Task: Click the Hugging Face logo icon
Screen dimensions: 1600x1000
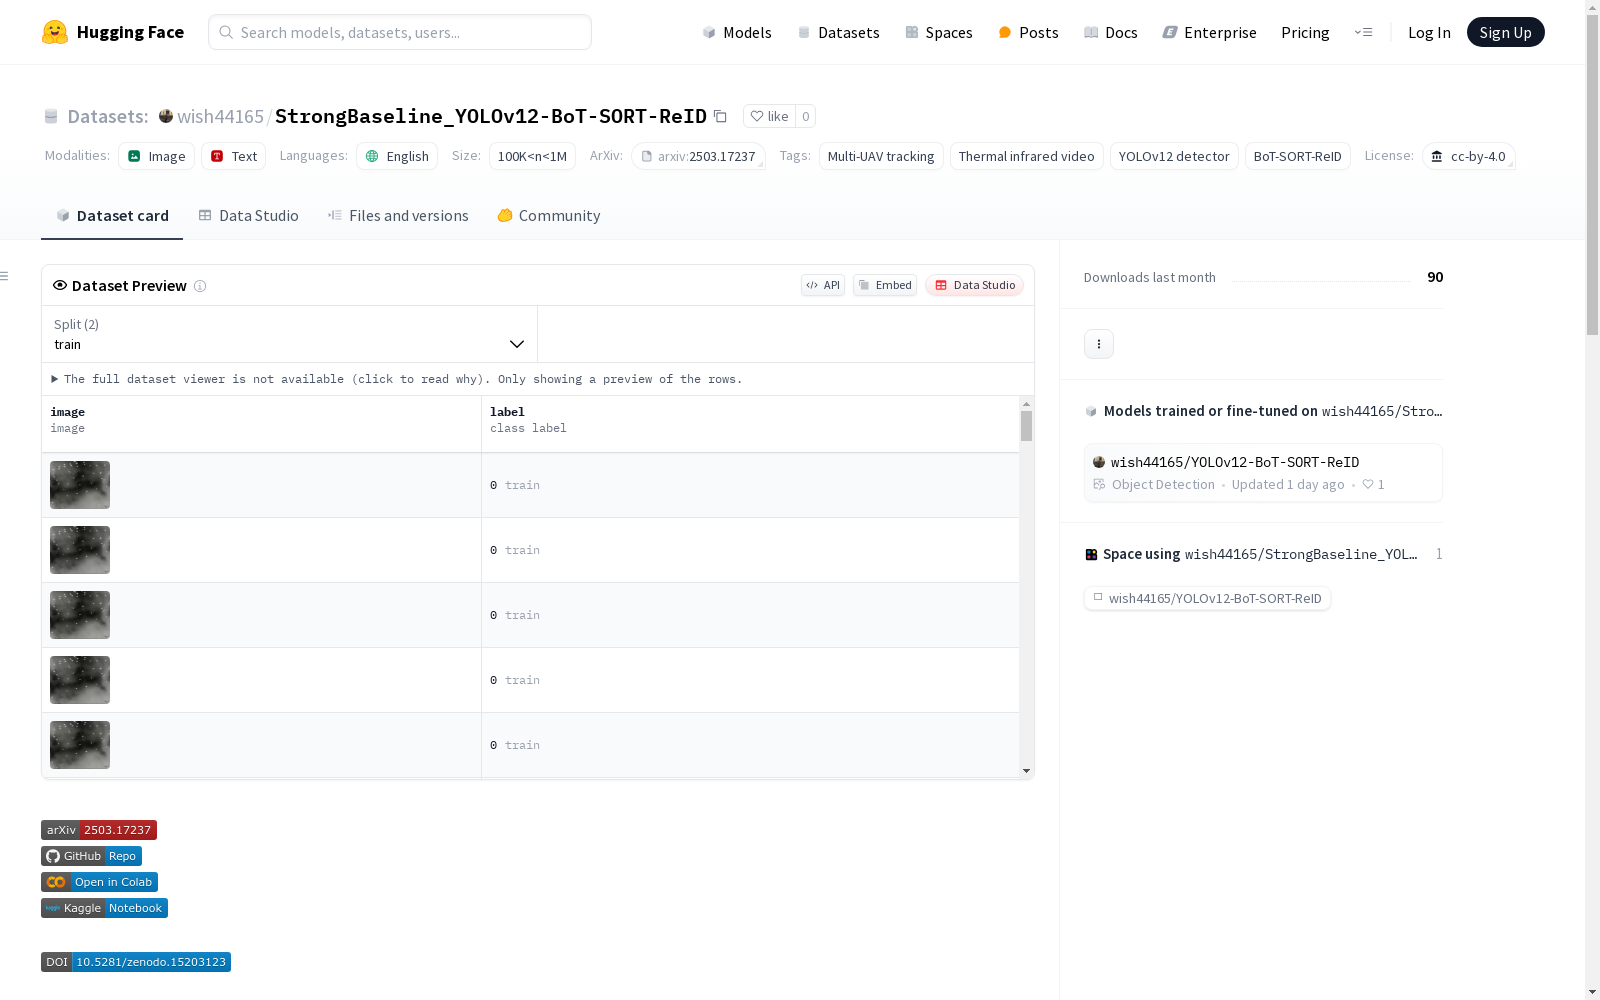Action: (55, 32)
